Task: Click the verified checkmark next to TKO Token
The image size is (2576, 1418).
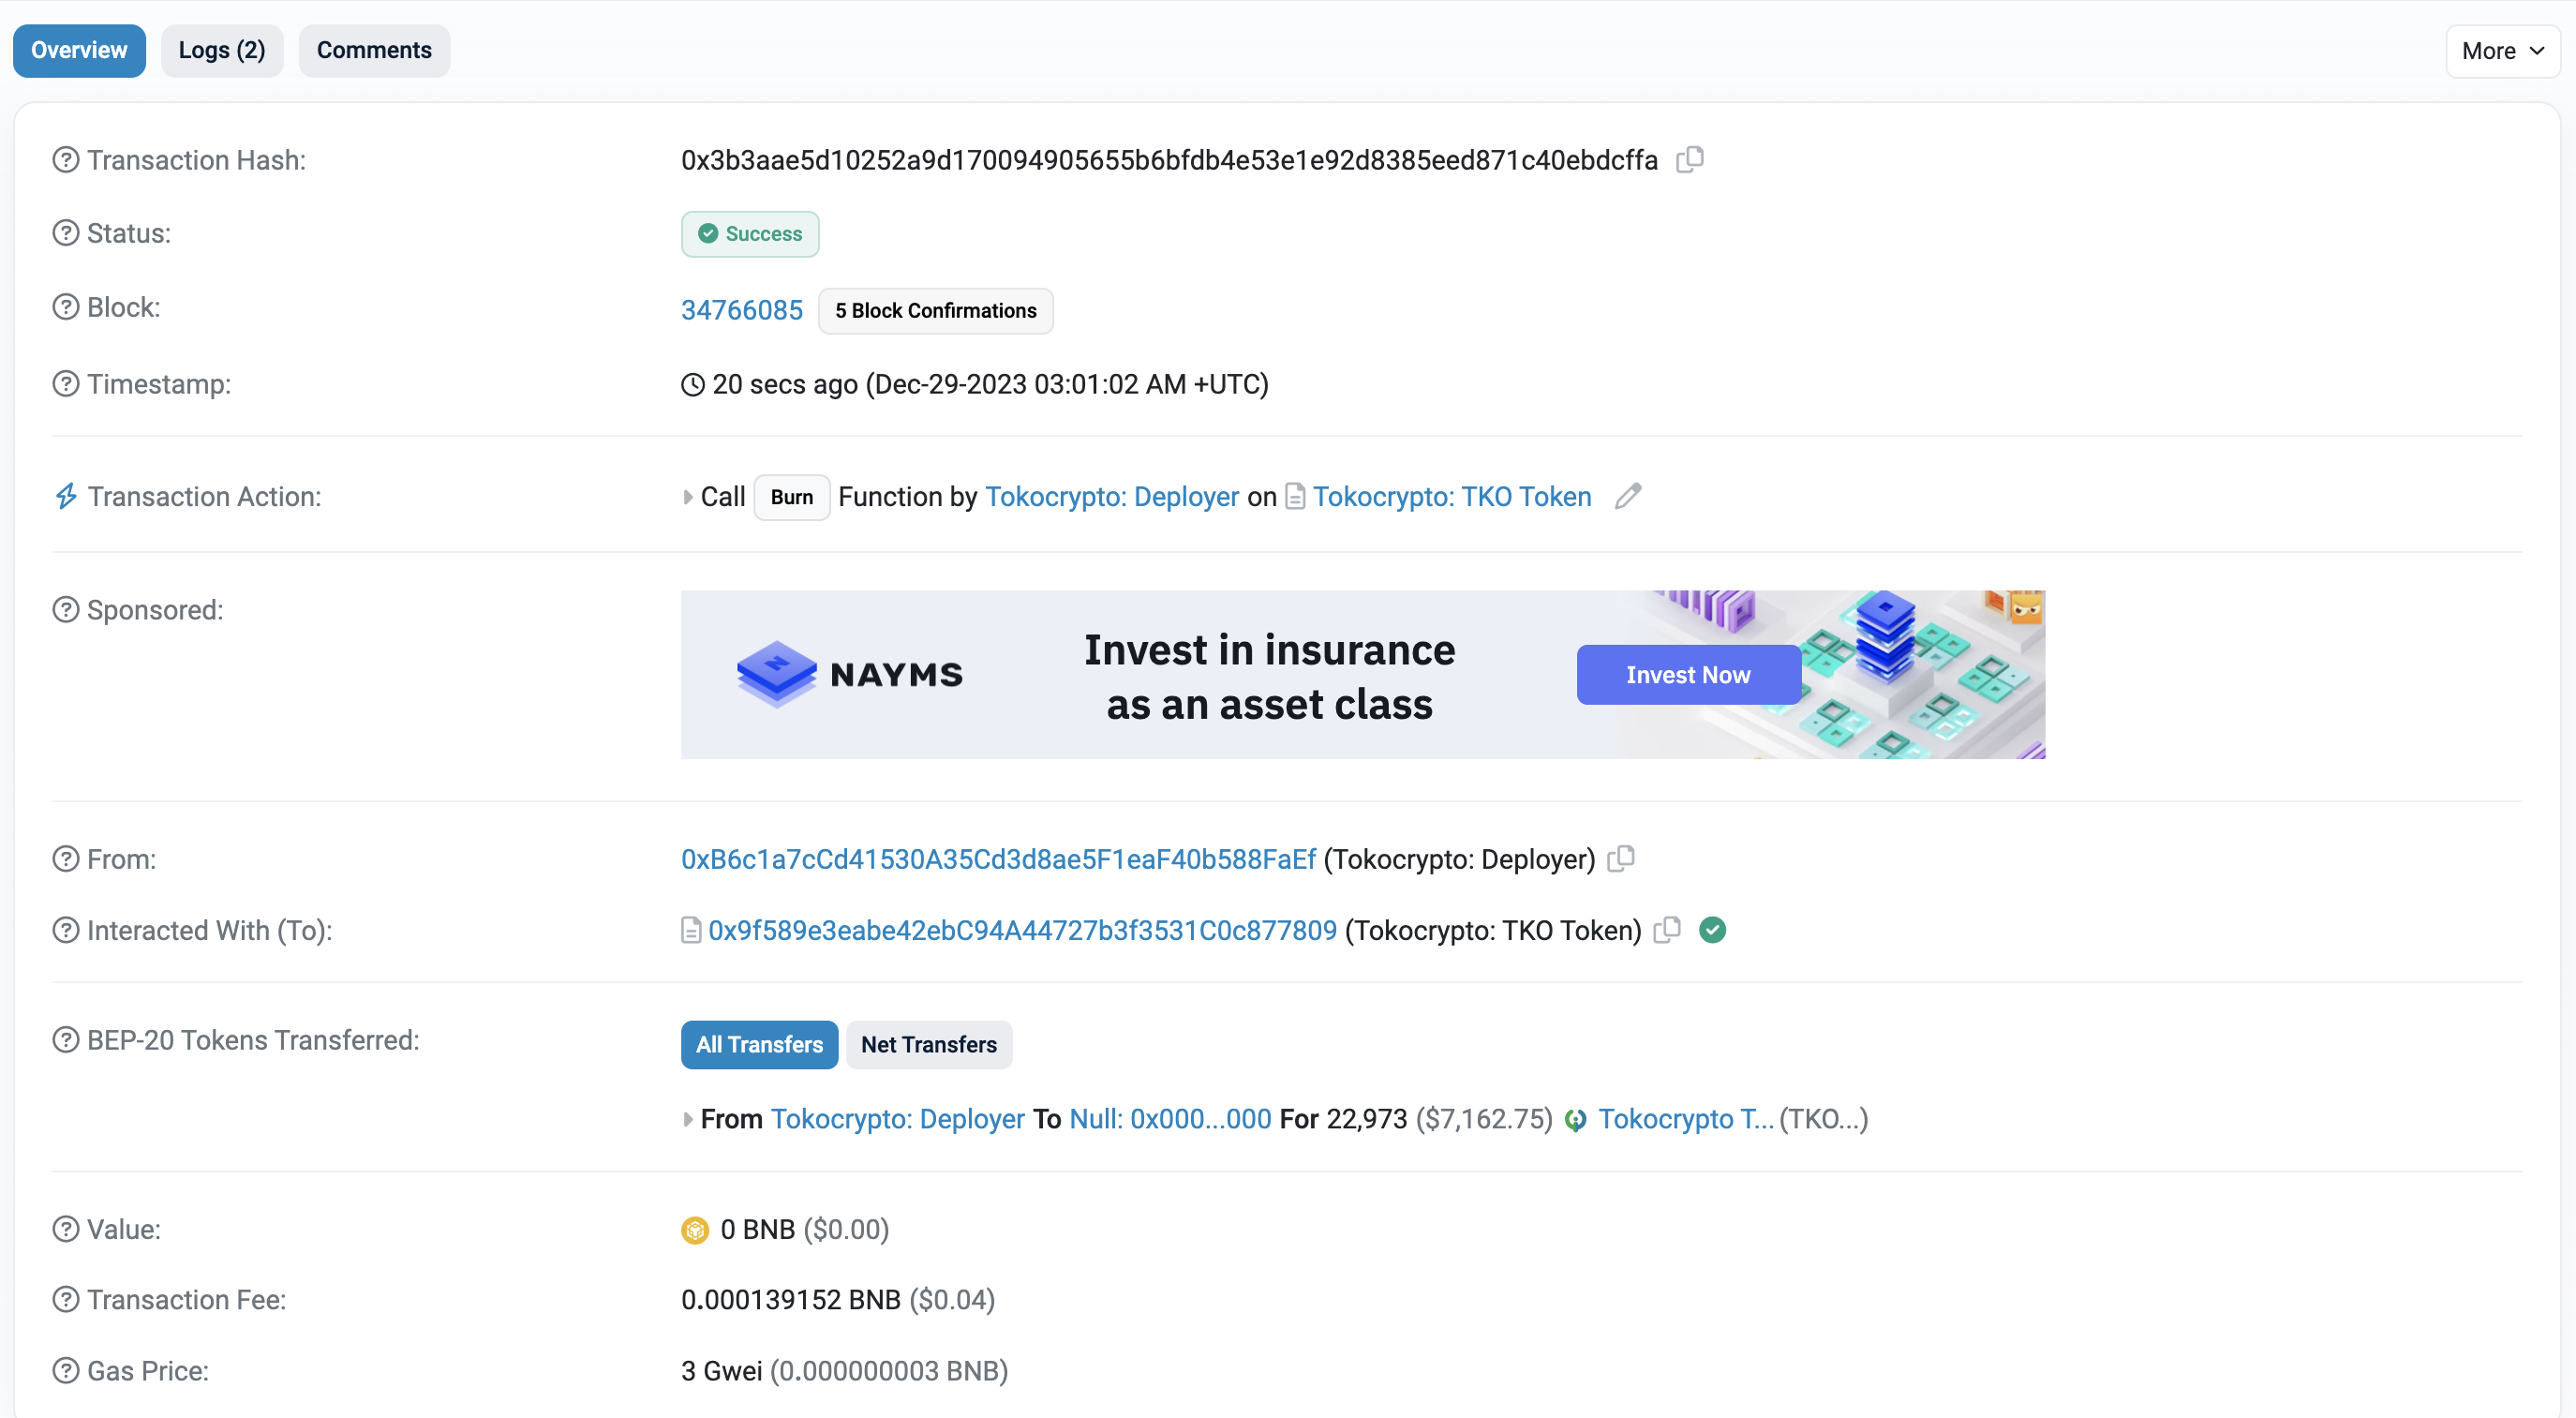Action: click(1712, 930)
